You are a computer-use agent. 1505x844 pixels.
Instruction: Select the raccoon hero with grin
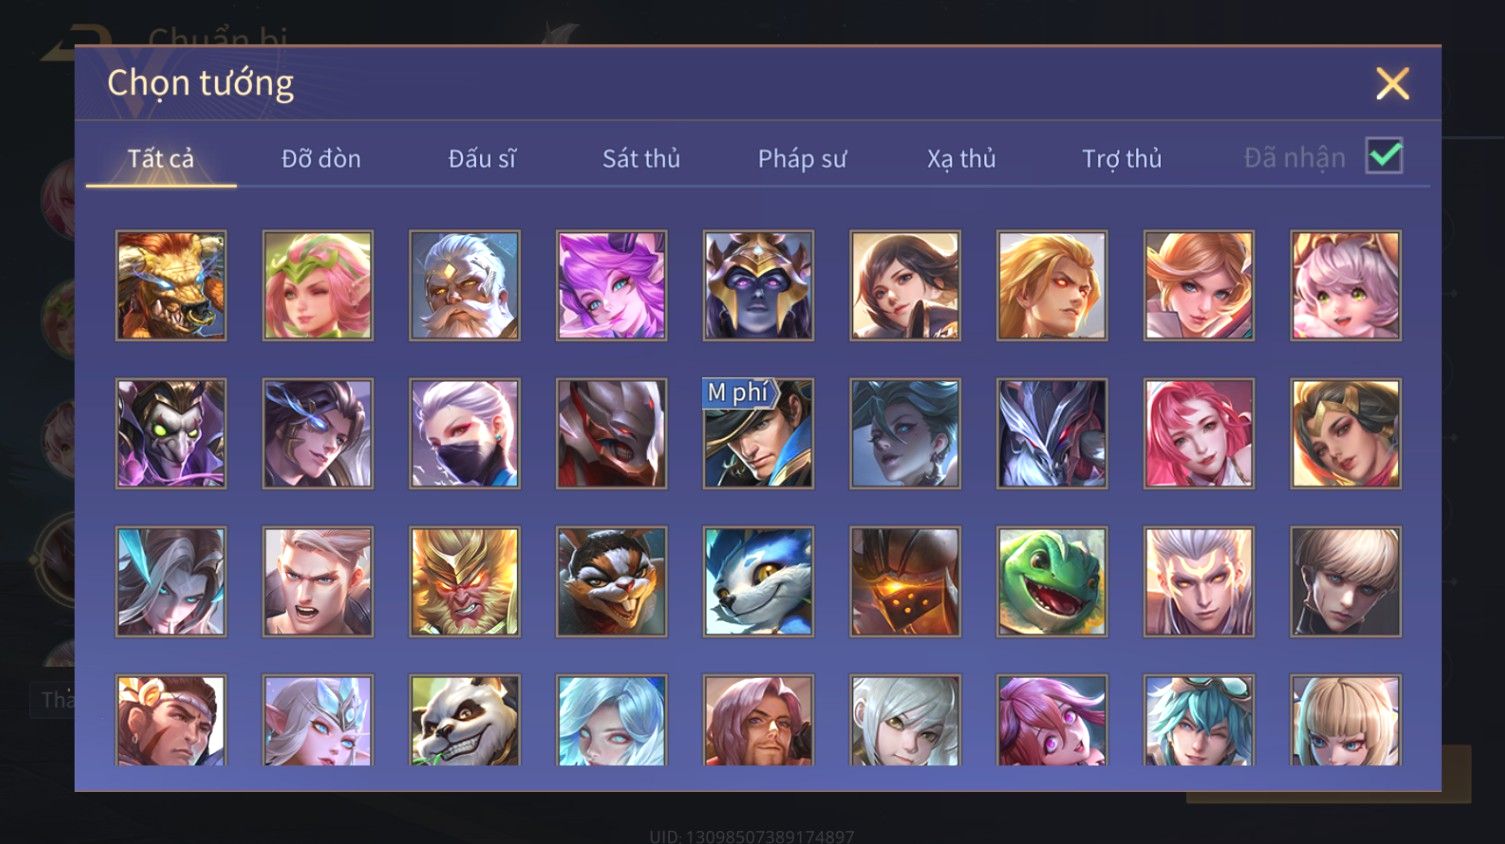[x=611, y=582]
